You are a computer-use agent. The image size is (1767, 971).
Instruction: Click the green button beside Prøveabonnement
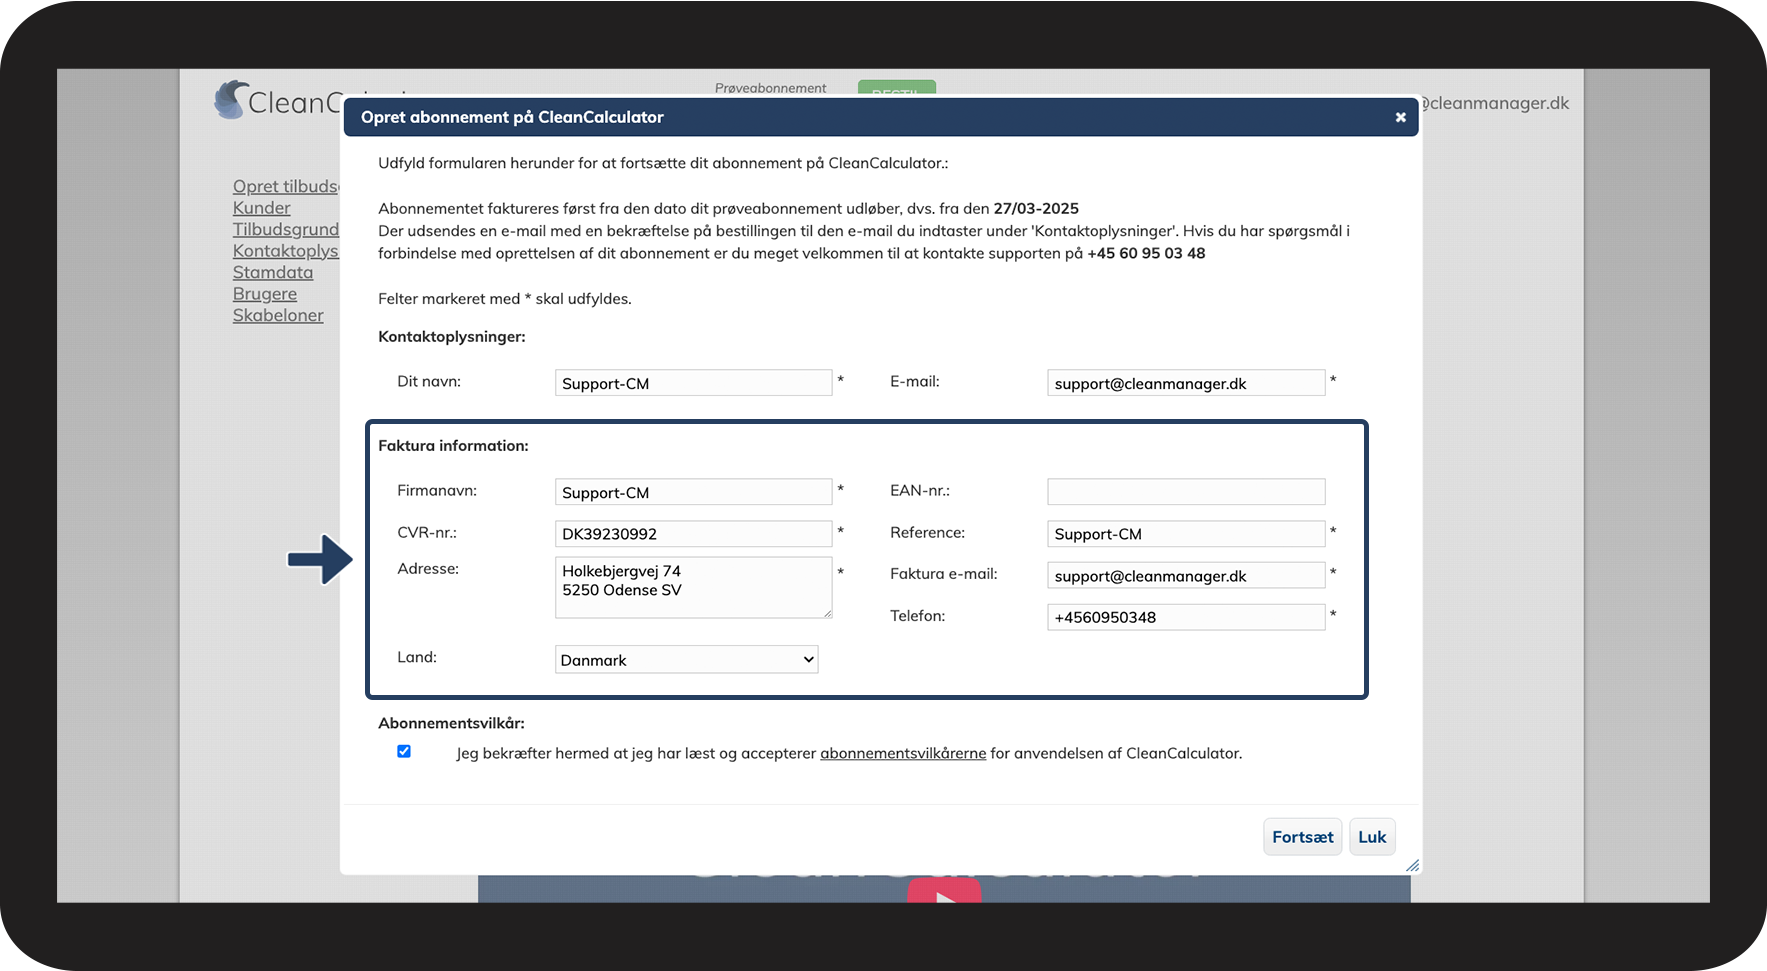tap(897, 88)
